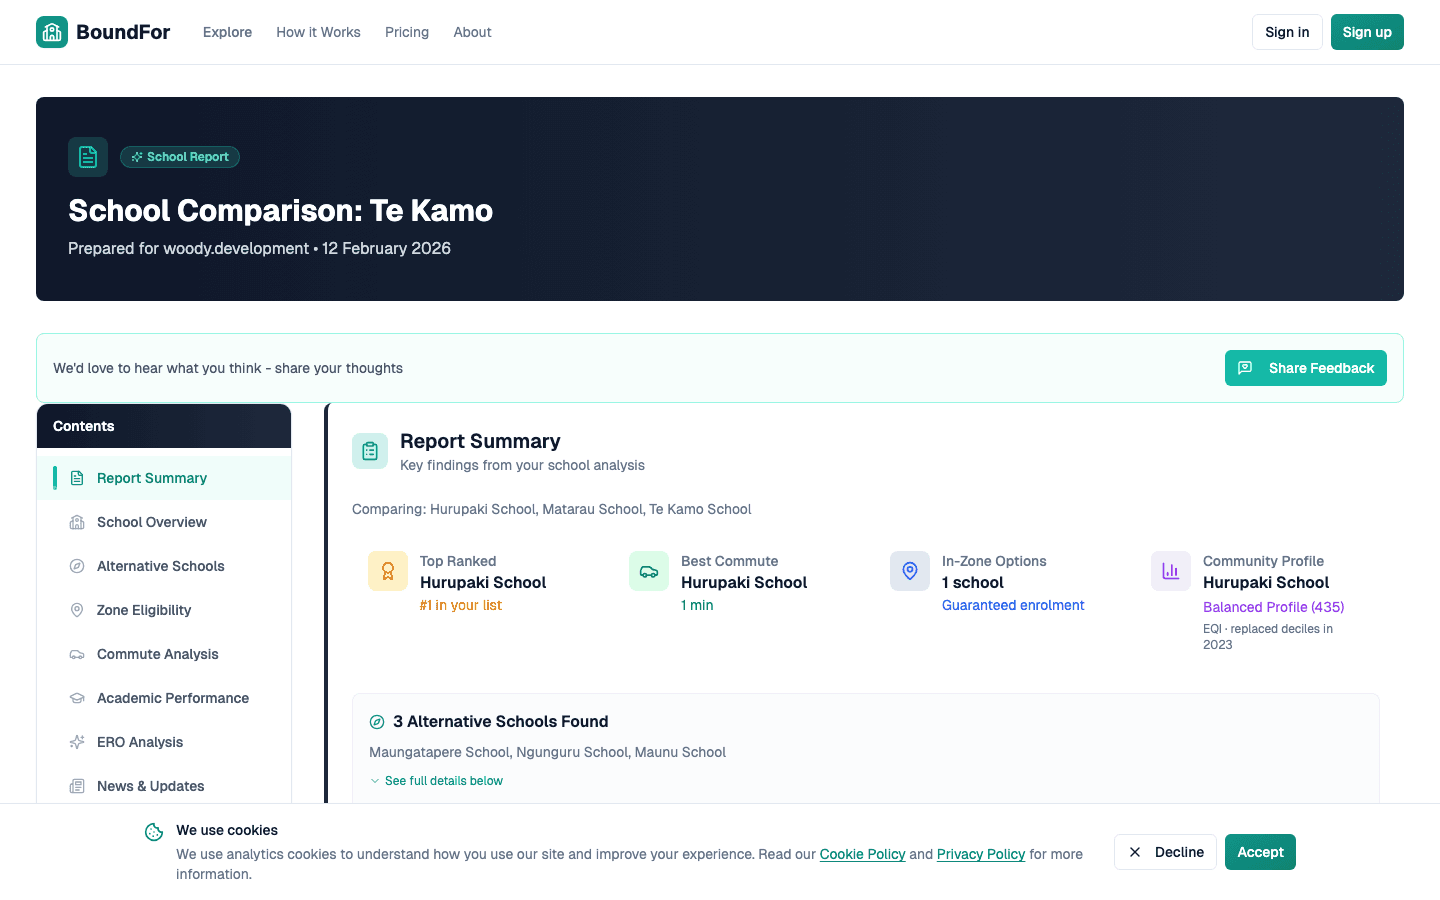Click the Sign up button
Screen dimensions: 1440x900
(x=1367, y=32)
